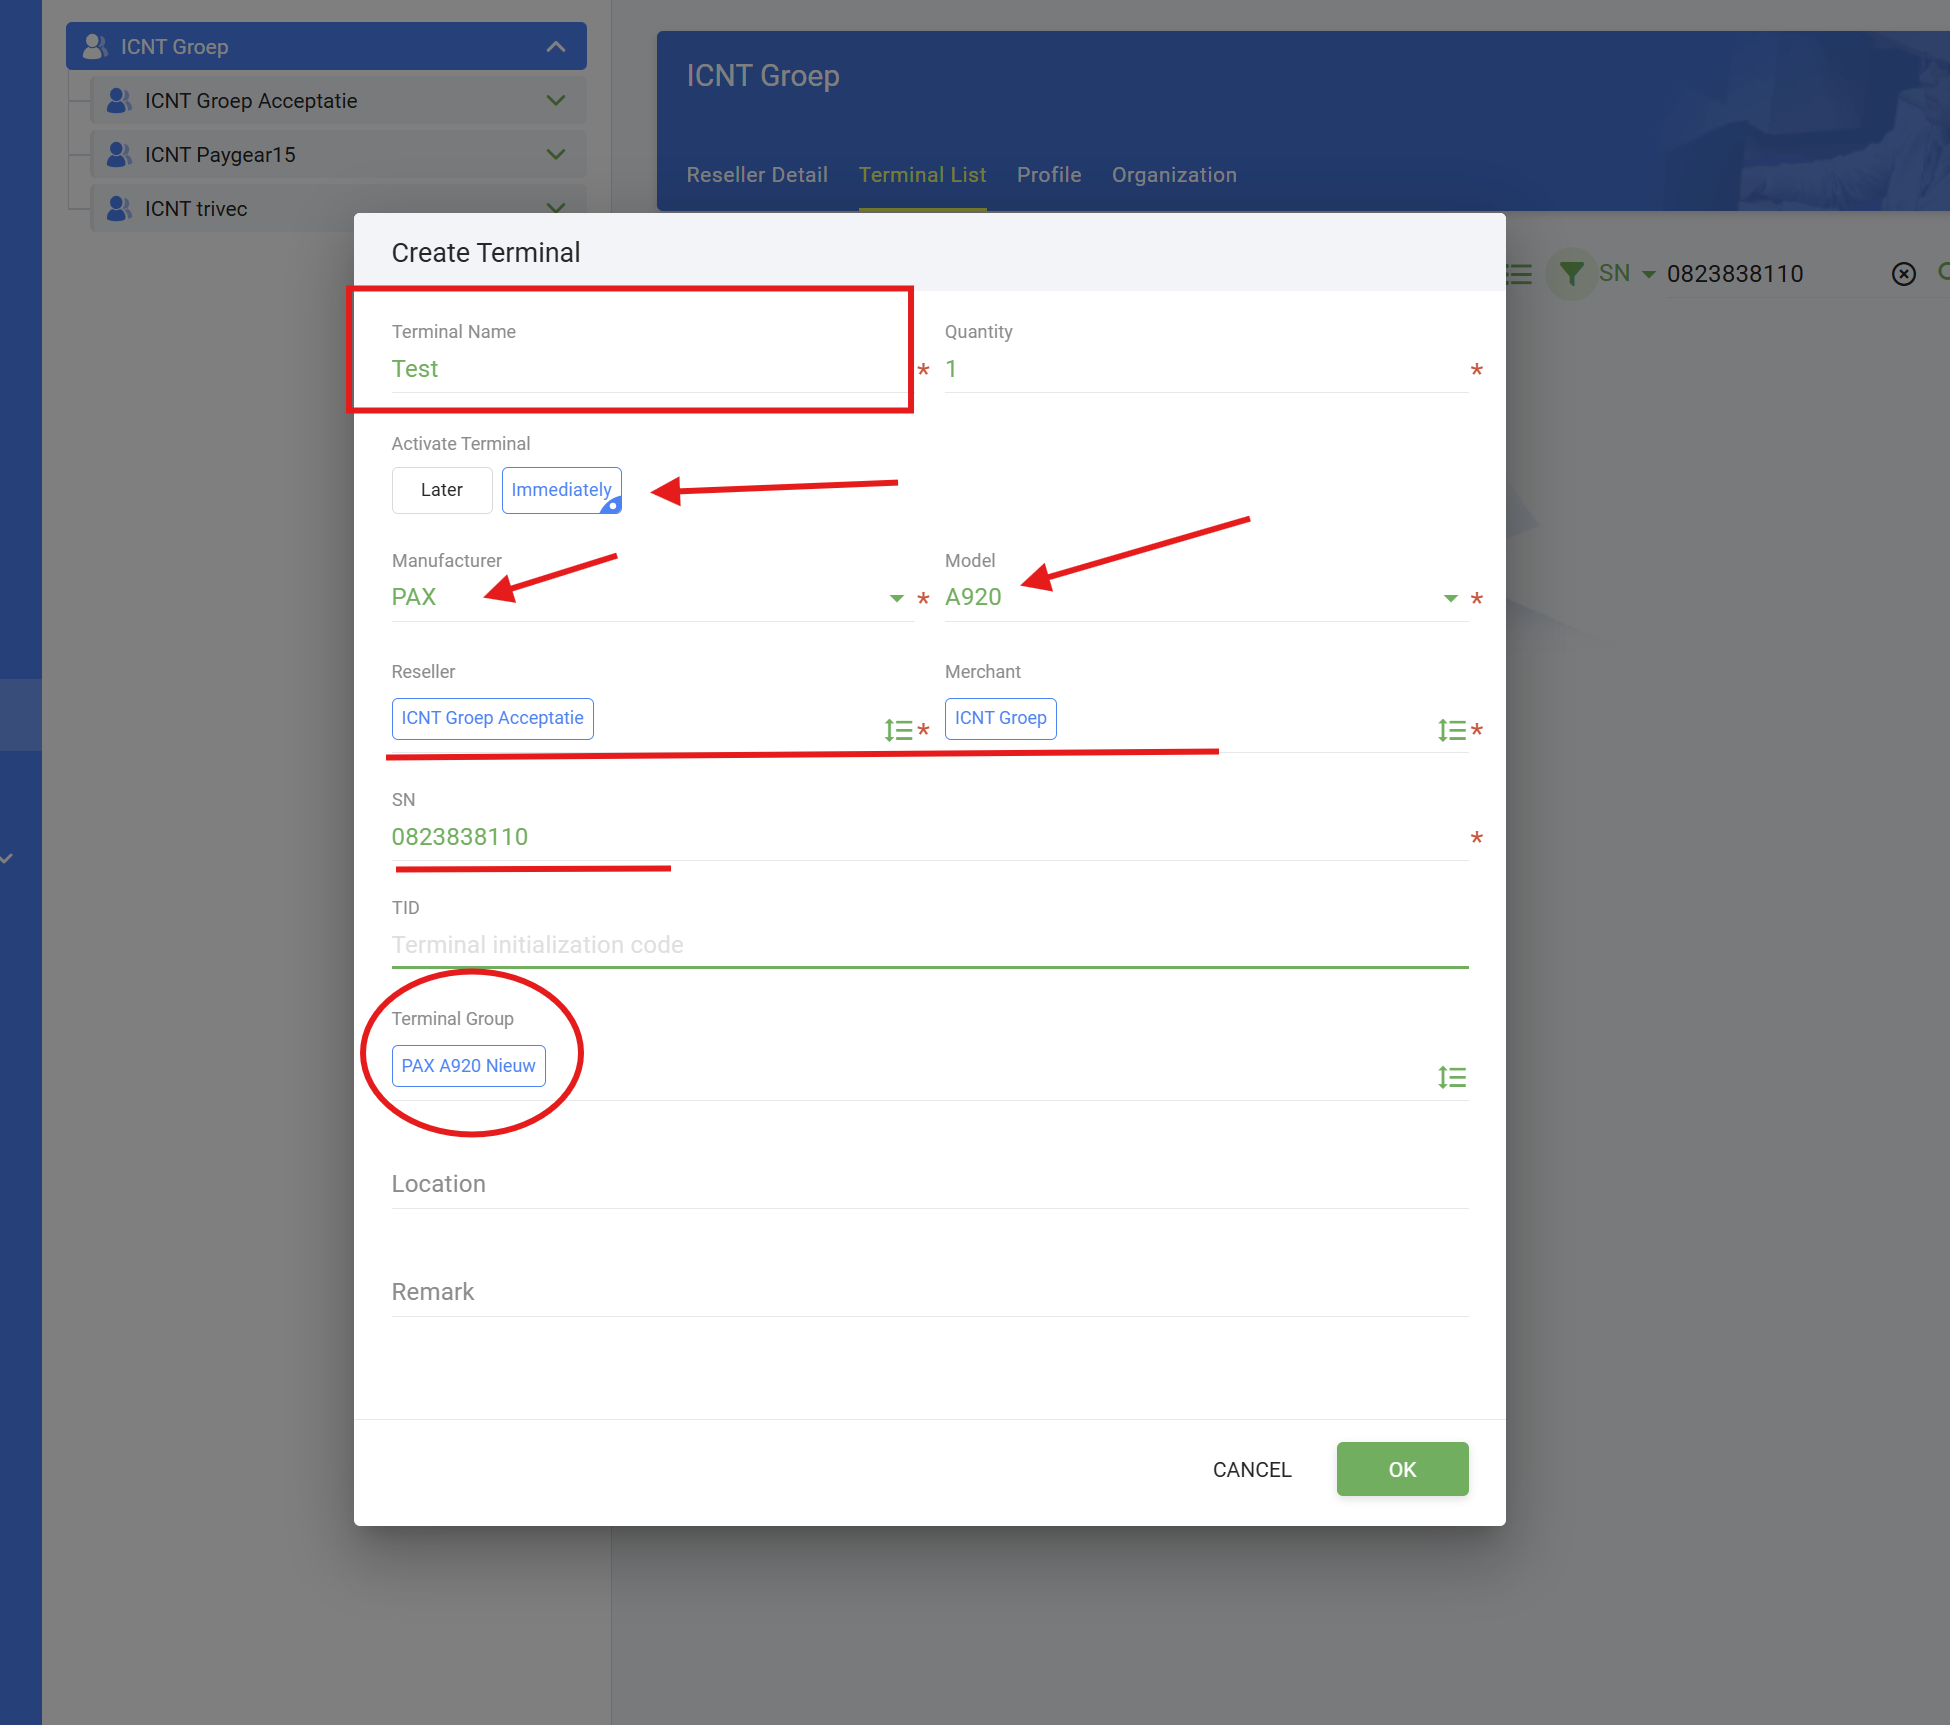
Task: Open the Organization tab
Action: [1174, 175]
